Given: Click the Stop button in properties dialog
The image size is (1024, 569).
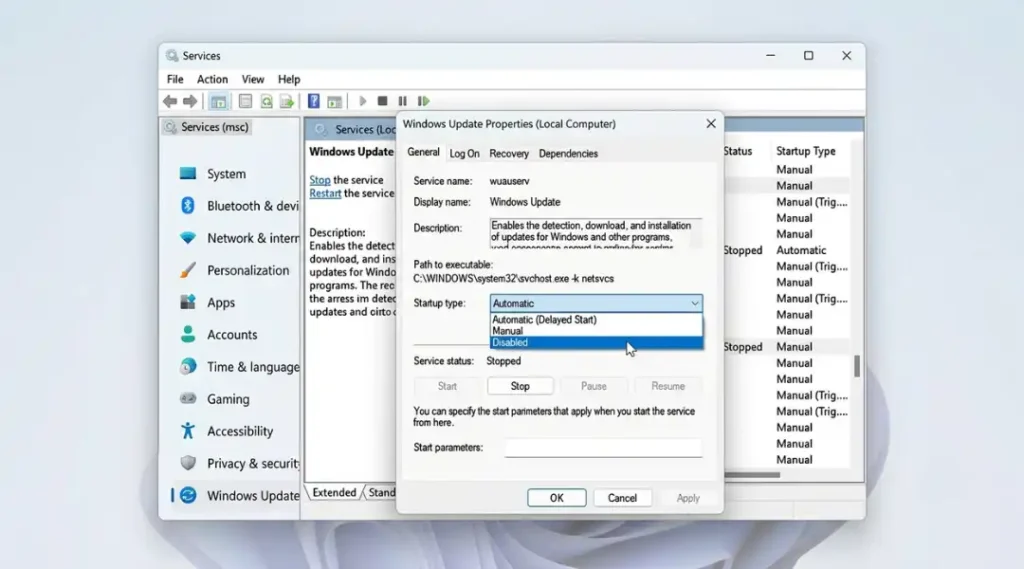Looking at the screenshot, I should [520, 386].
